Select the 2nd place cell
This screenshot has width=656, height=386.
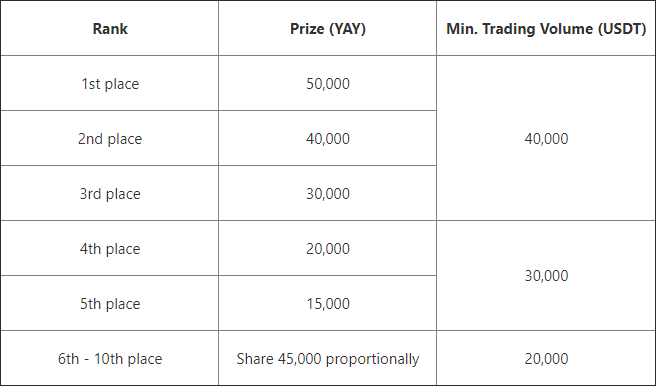point(110,138)
